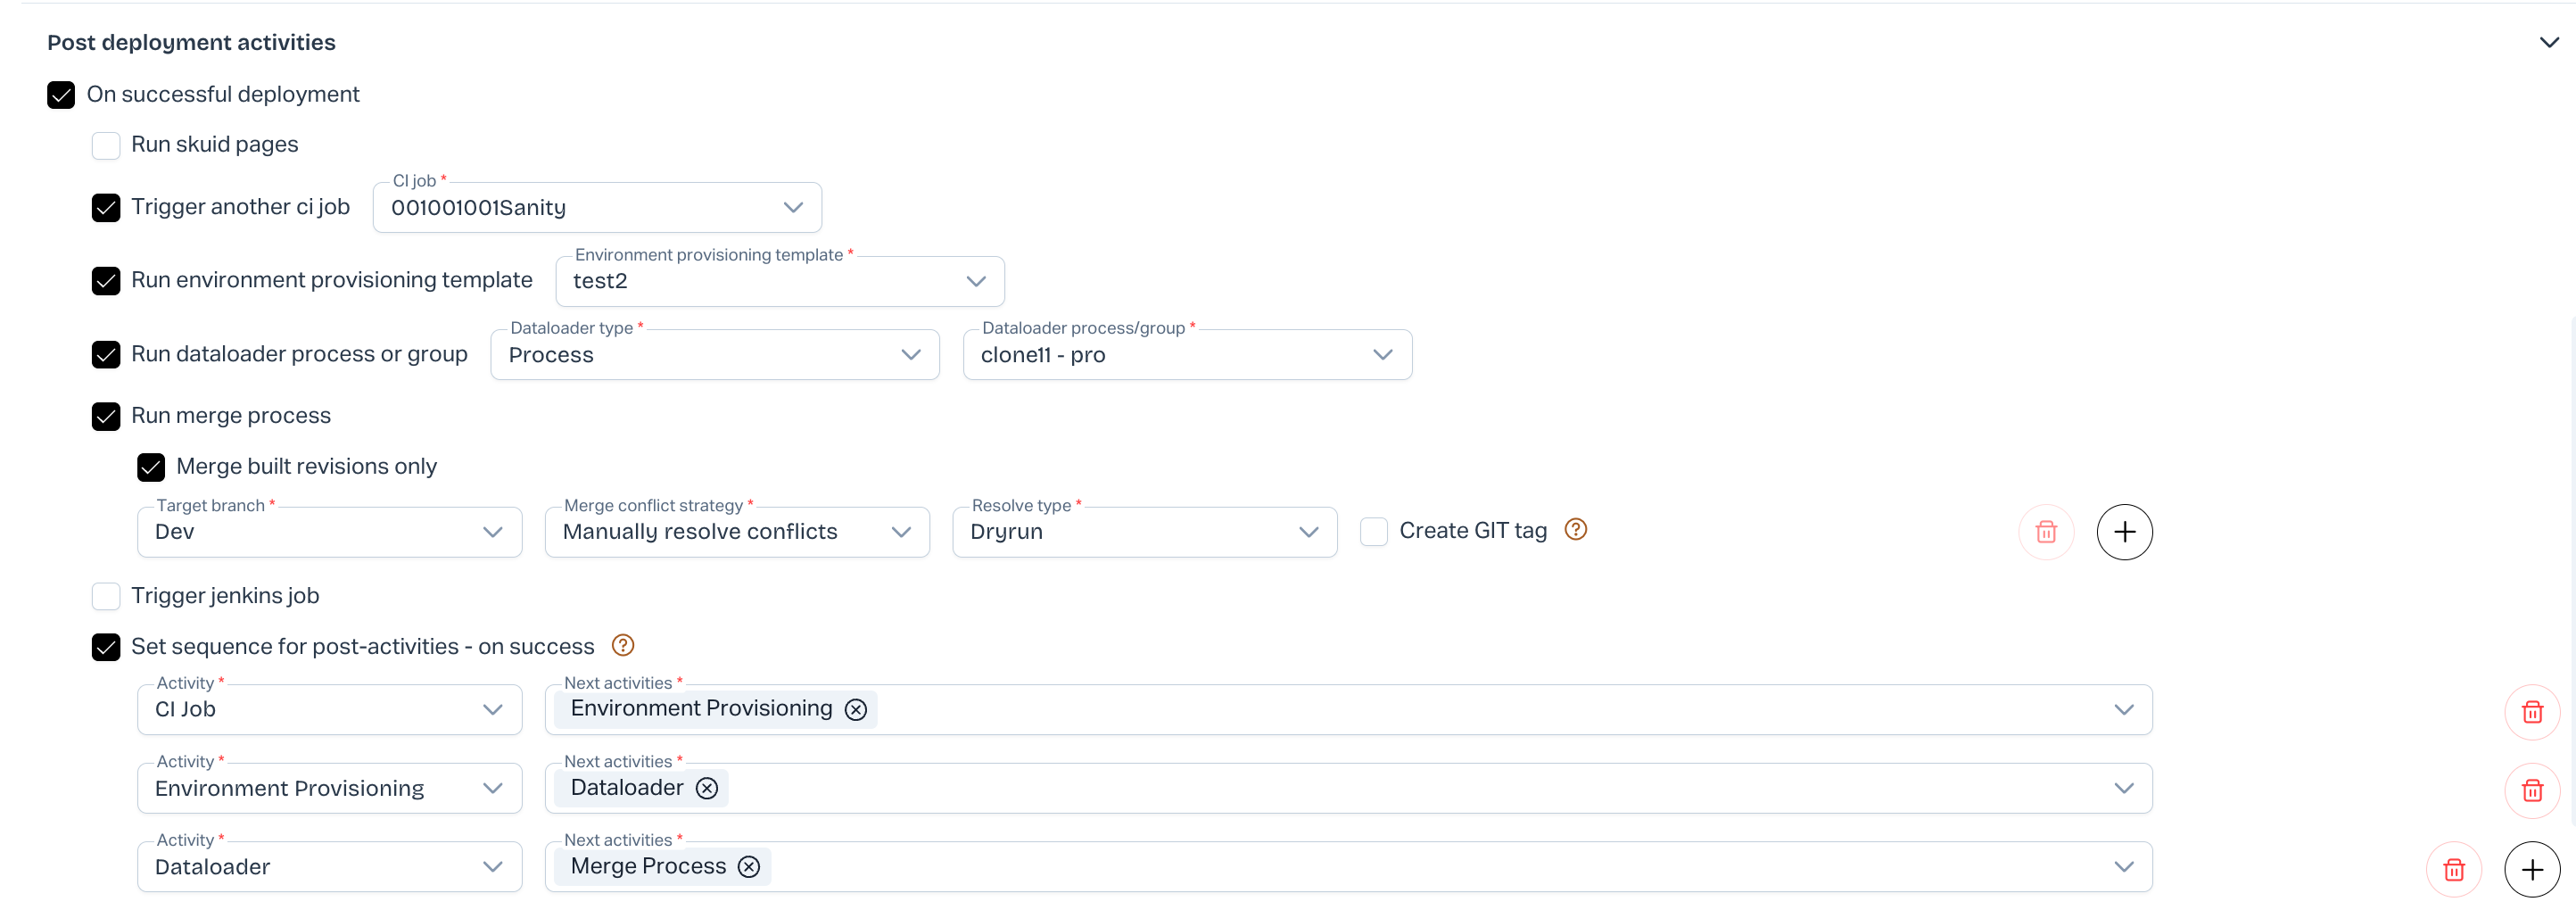Open help for Create GIT tag
This screenshot has height=910, width=2576.
(1575, 530)
